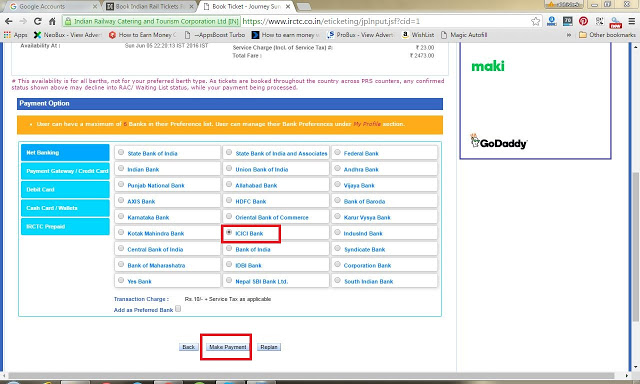The width and height of the screenshot is (640, 384).
Task: Click the Pinterest extension icon
Action: [x=583, y=21]
